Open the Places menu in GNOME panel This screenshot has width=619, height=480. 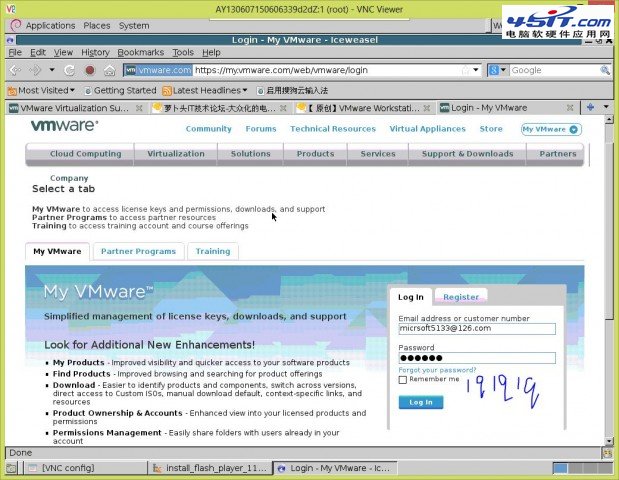point(97,26)
